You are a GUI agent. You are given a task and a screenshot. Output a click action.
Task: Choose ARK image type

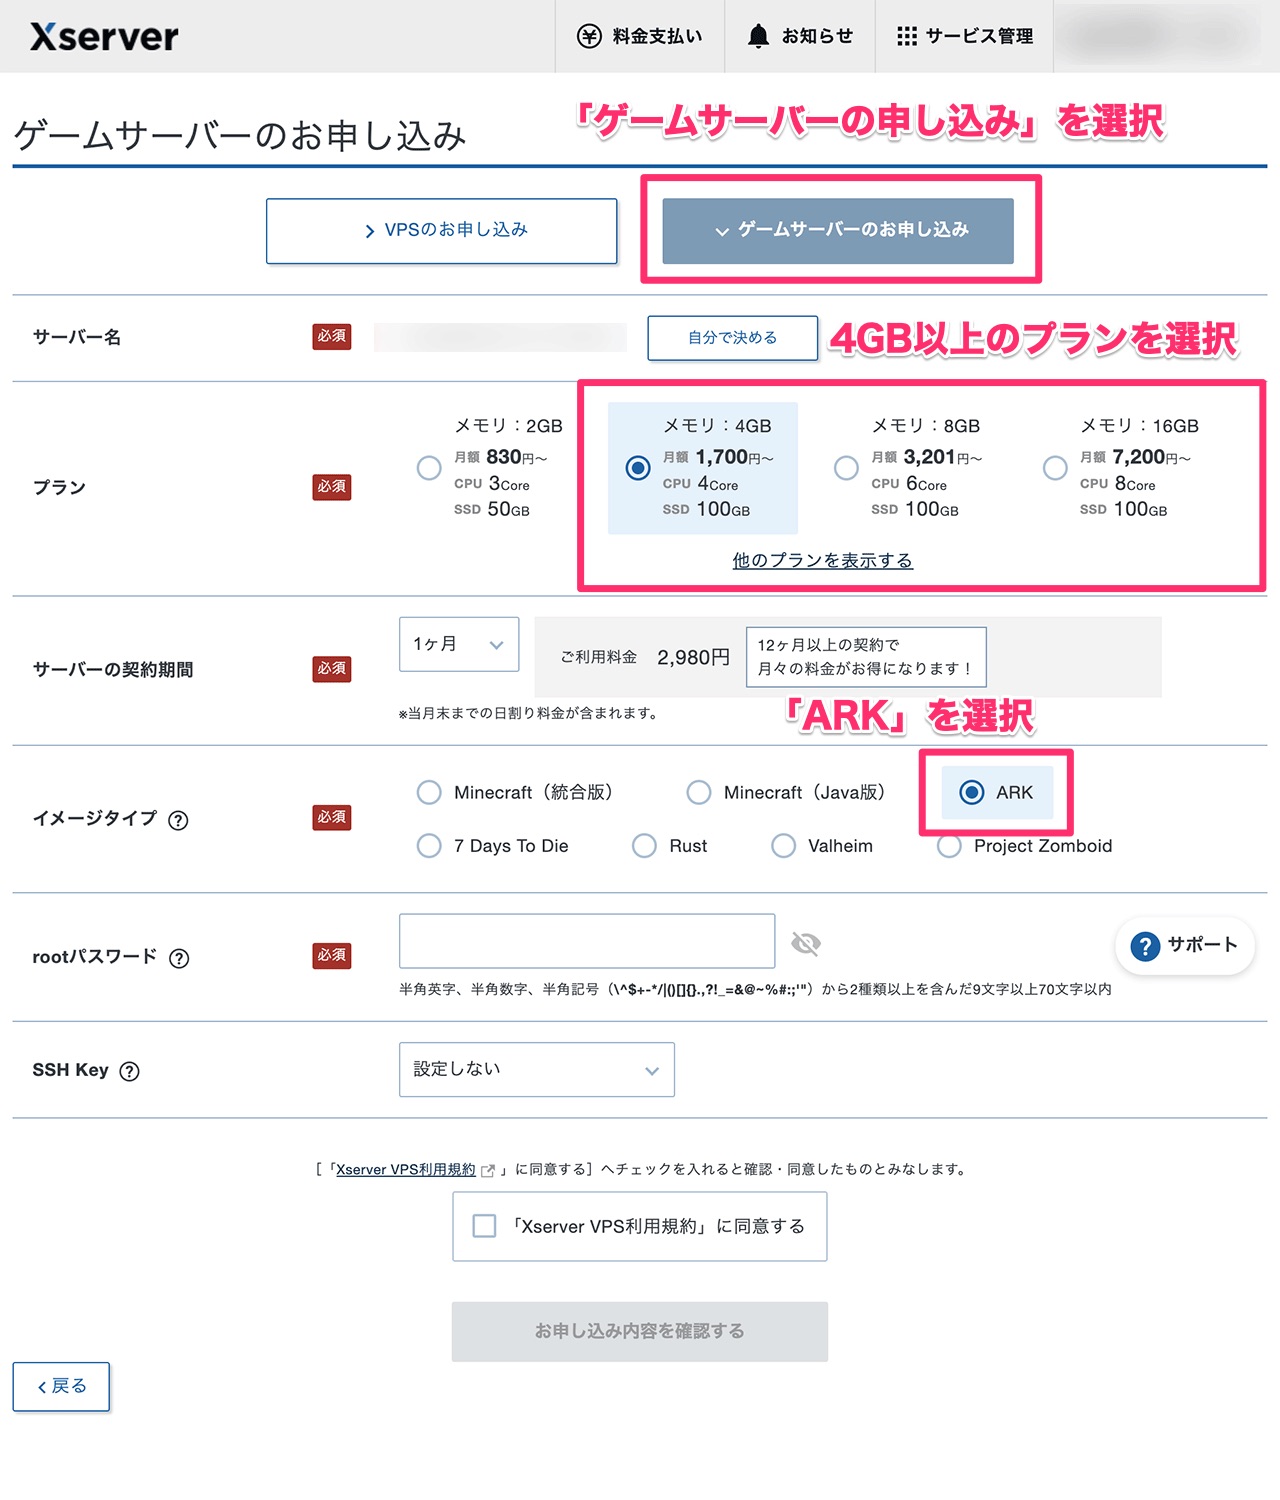click(x=971, y=792)
